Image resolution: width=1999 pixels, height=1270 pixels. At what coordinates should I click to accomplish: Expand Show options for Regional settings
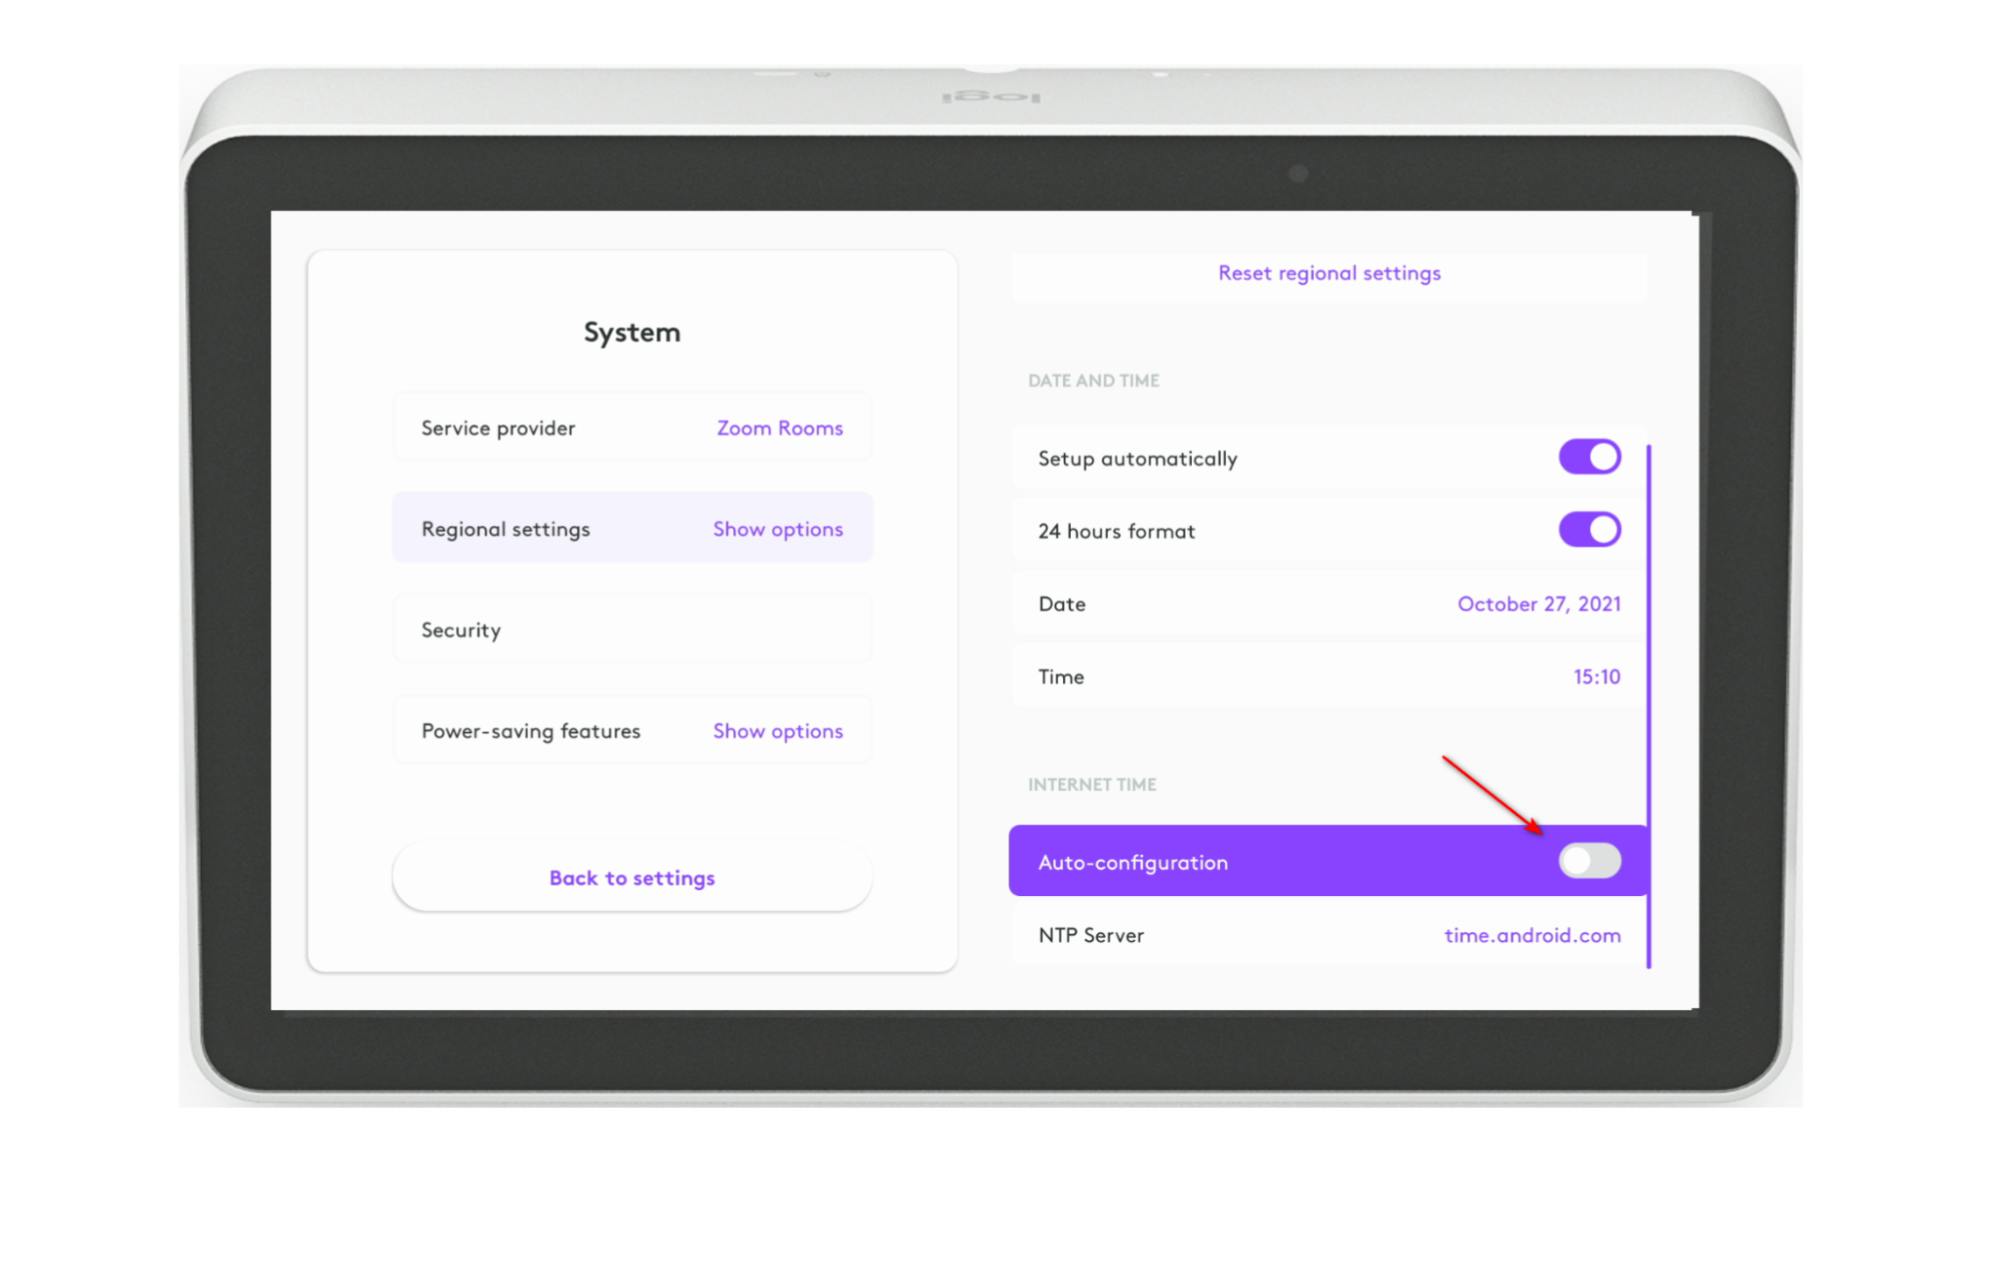(x=777, y=529)
